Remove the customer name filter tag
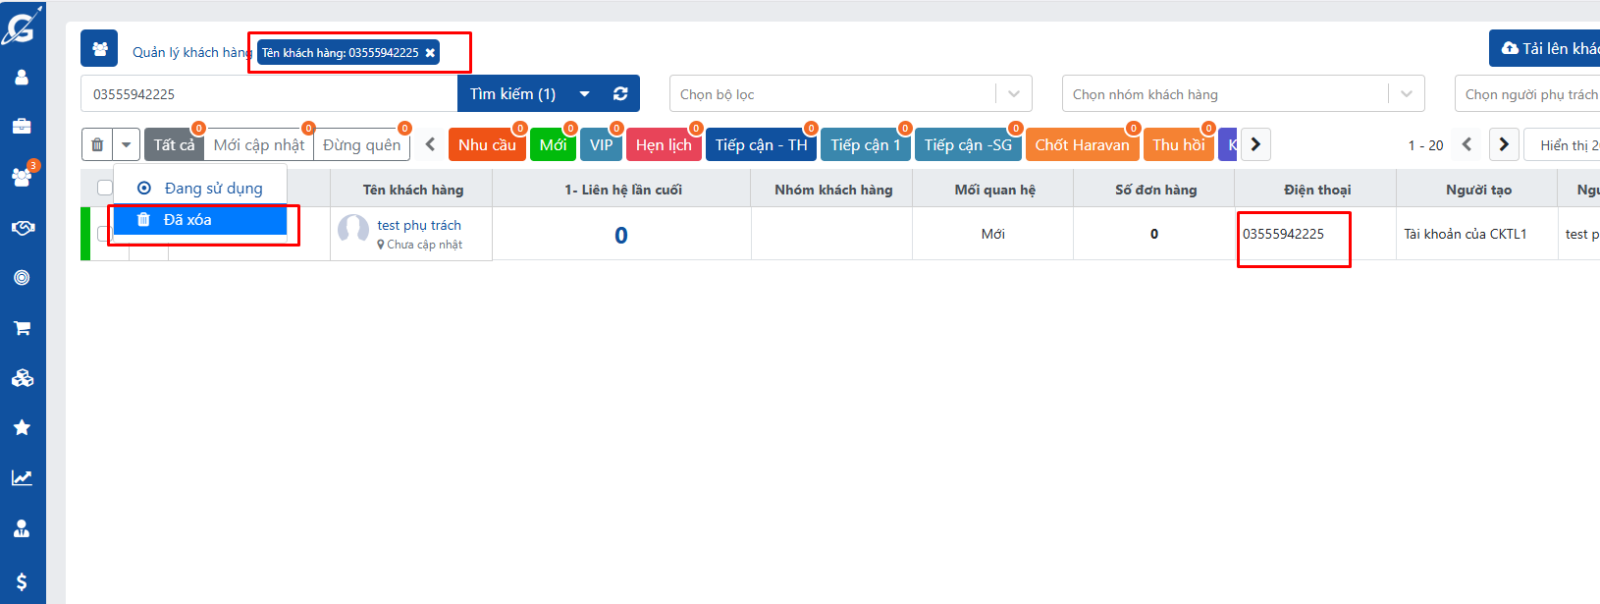1600x604 pixels. pyautogui.click(x=430, y=53)
